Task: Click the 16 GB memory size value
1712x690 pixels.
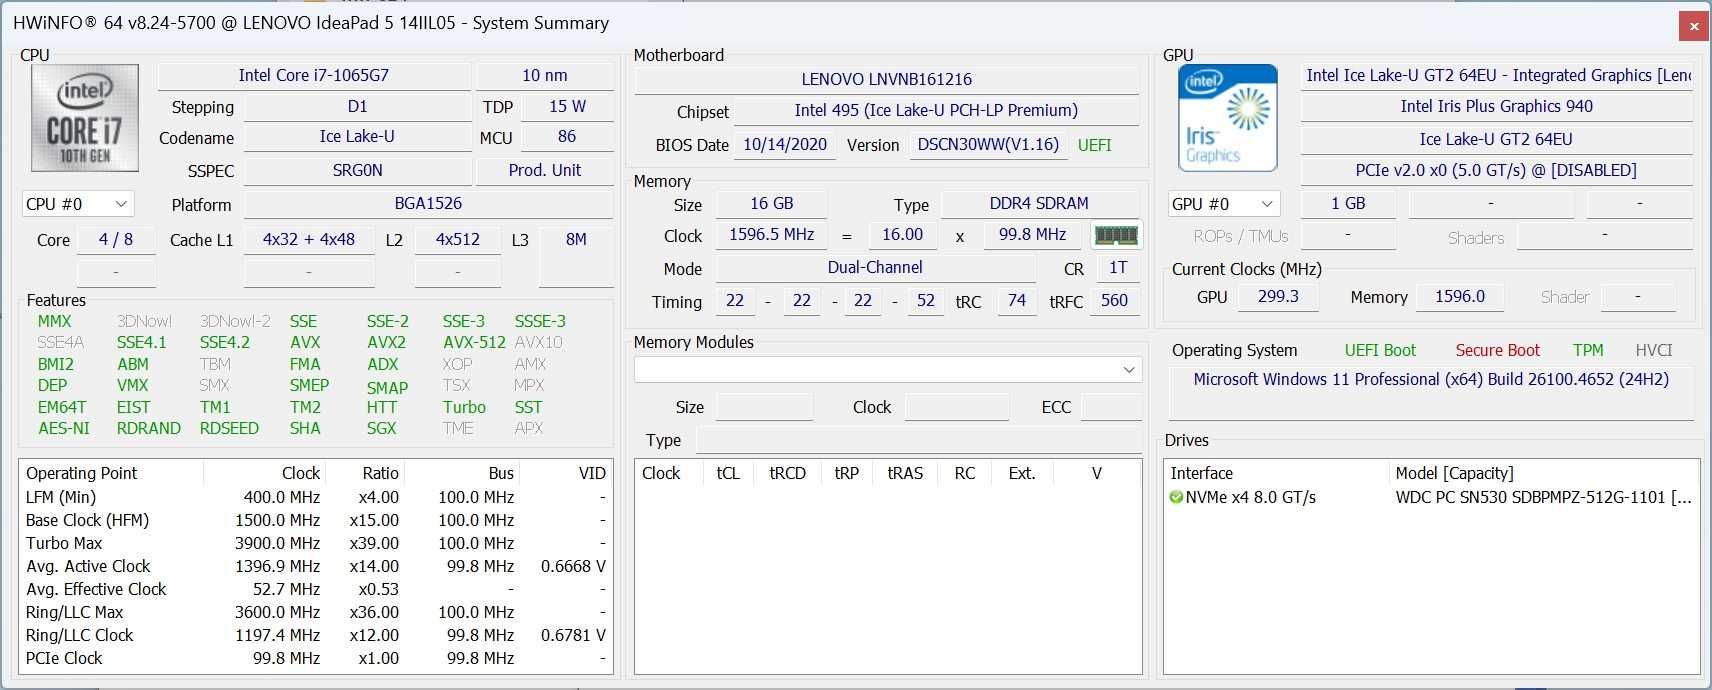Action: click(x=772, y=204)
